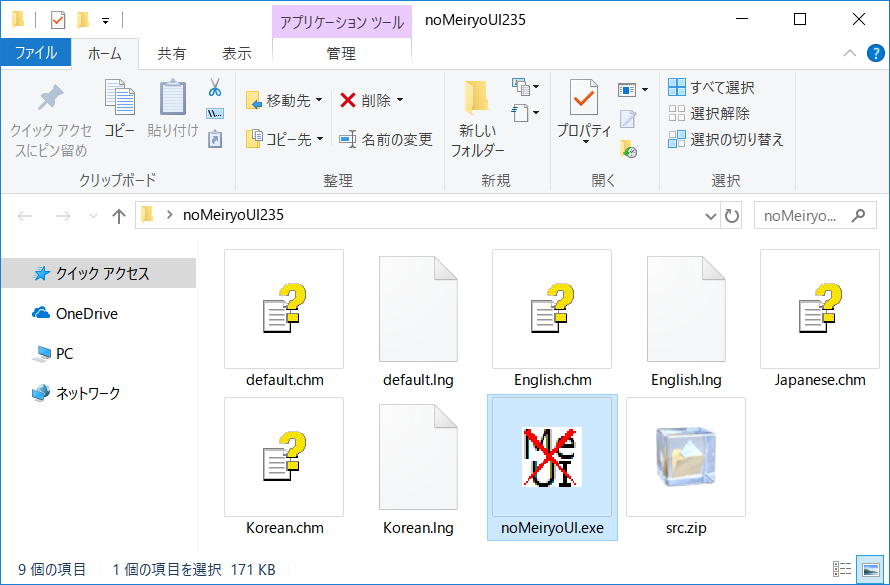Click すべて選択 to select all
The height and width of the screenshot is (585, 890).
point(711,88)
